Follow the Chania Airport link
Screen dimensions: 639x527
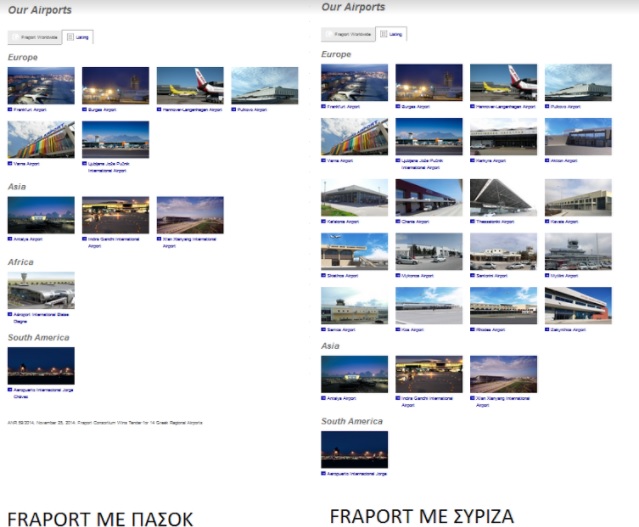click(415, 222)
